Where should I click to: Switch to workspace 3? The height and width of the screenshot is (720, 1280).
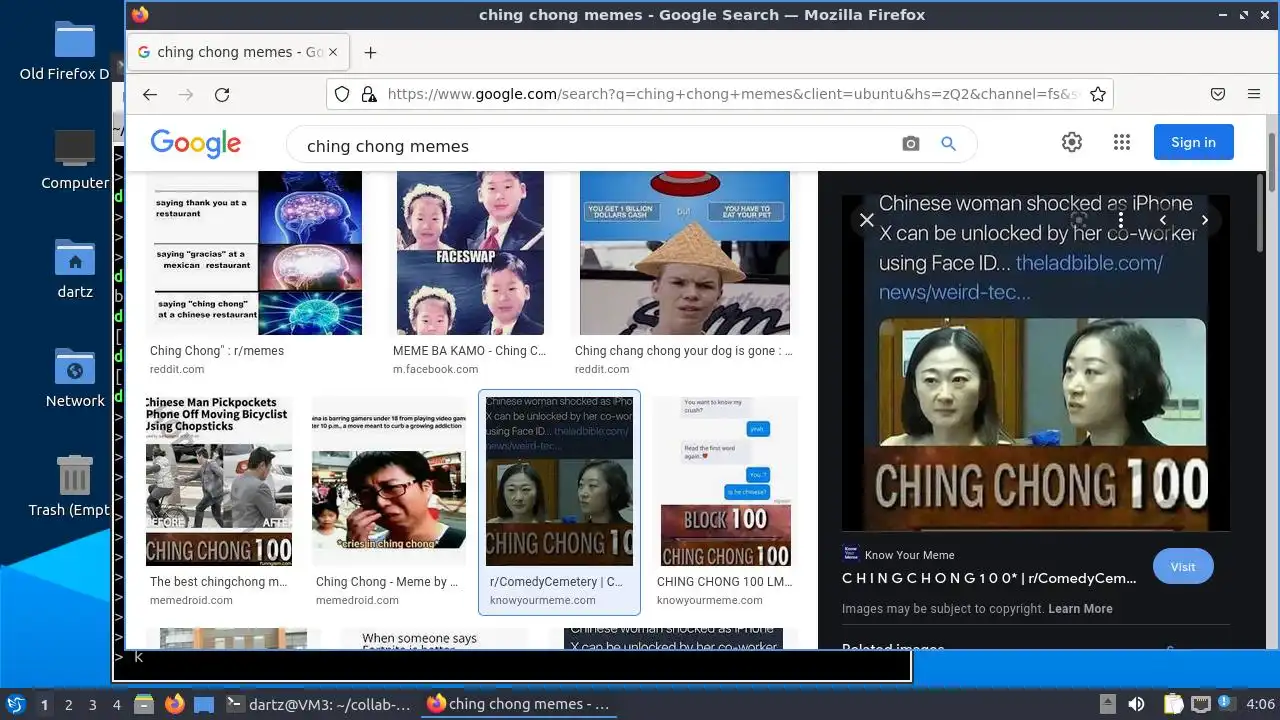pos(92,705)
